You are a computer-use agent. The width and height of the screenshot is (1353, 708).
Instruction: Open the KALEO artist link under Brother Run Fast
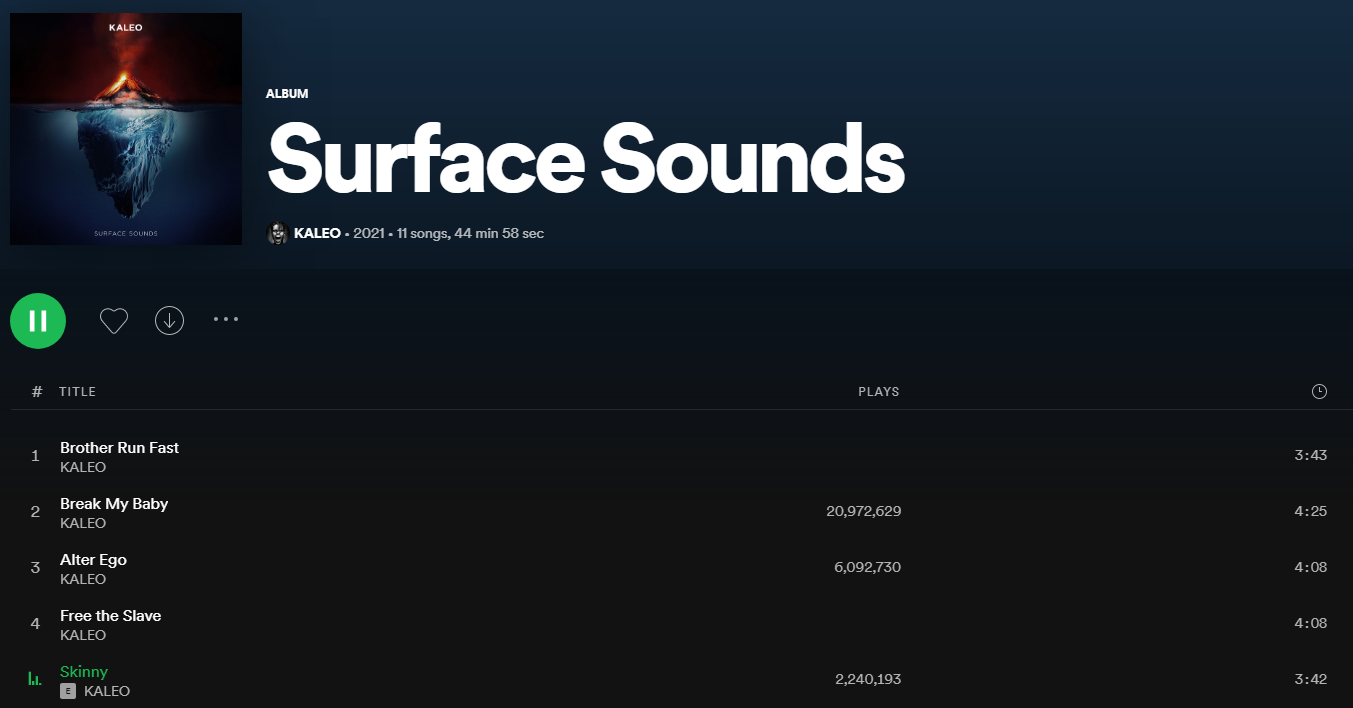83,467
